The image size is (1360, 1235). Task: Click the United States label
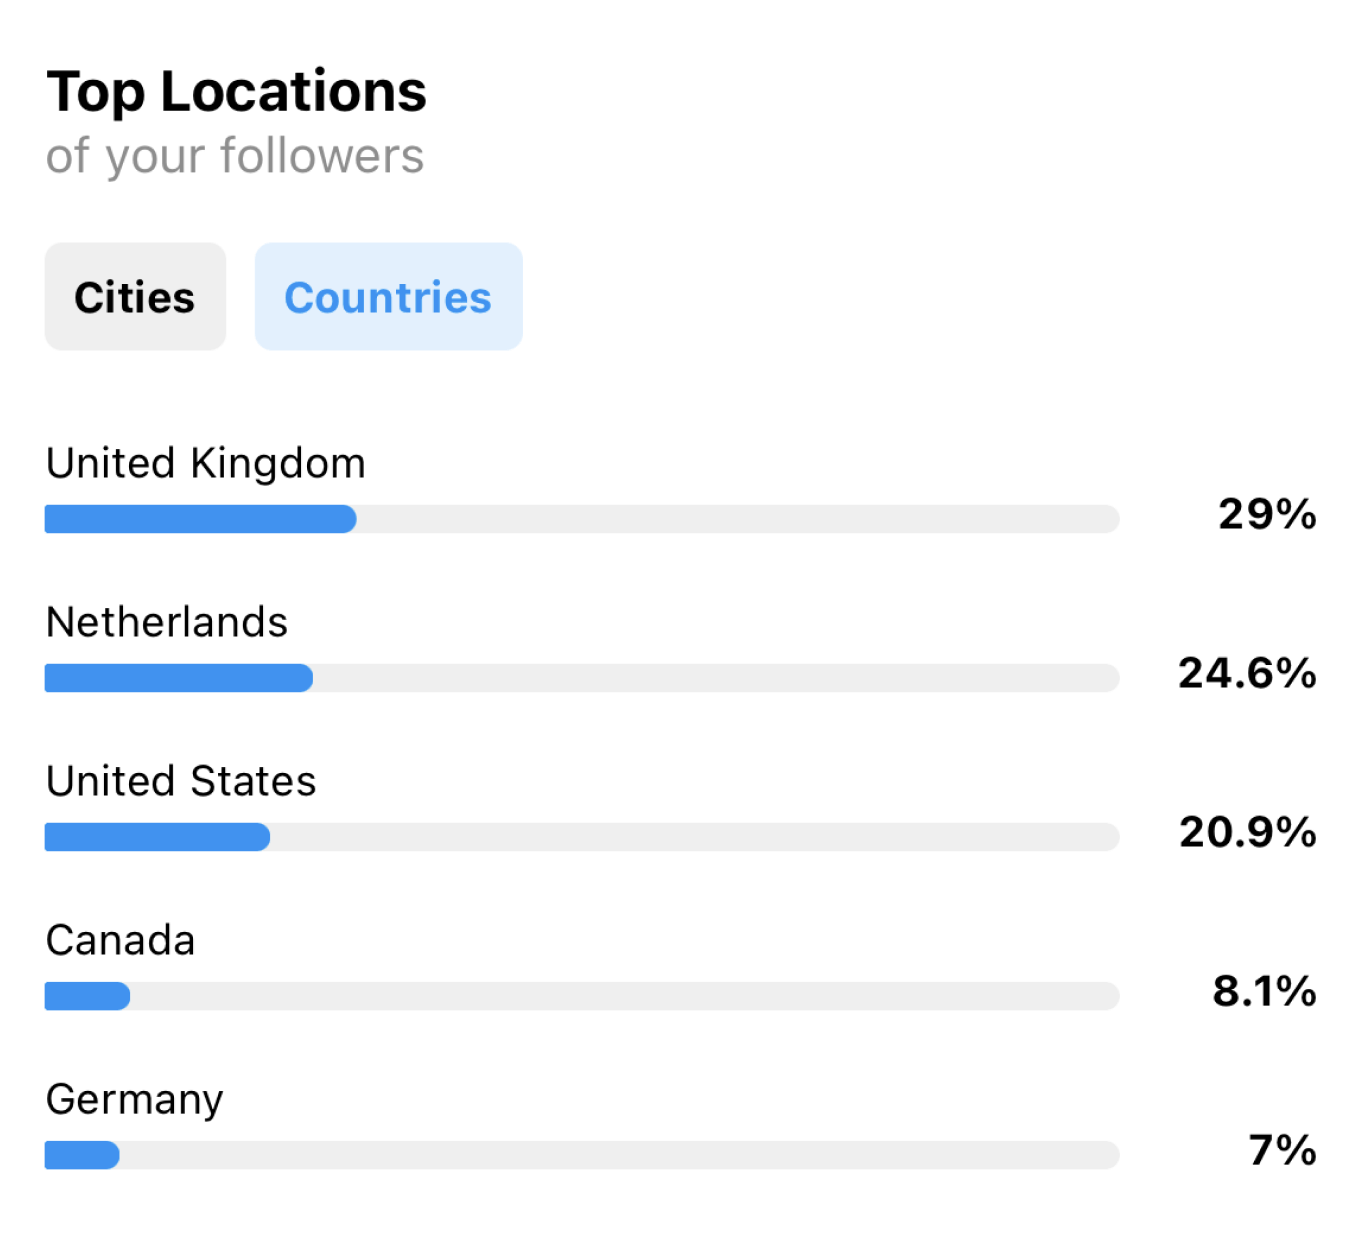click(181, 781)
